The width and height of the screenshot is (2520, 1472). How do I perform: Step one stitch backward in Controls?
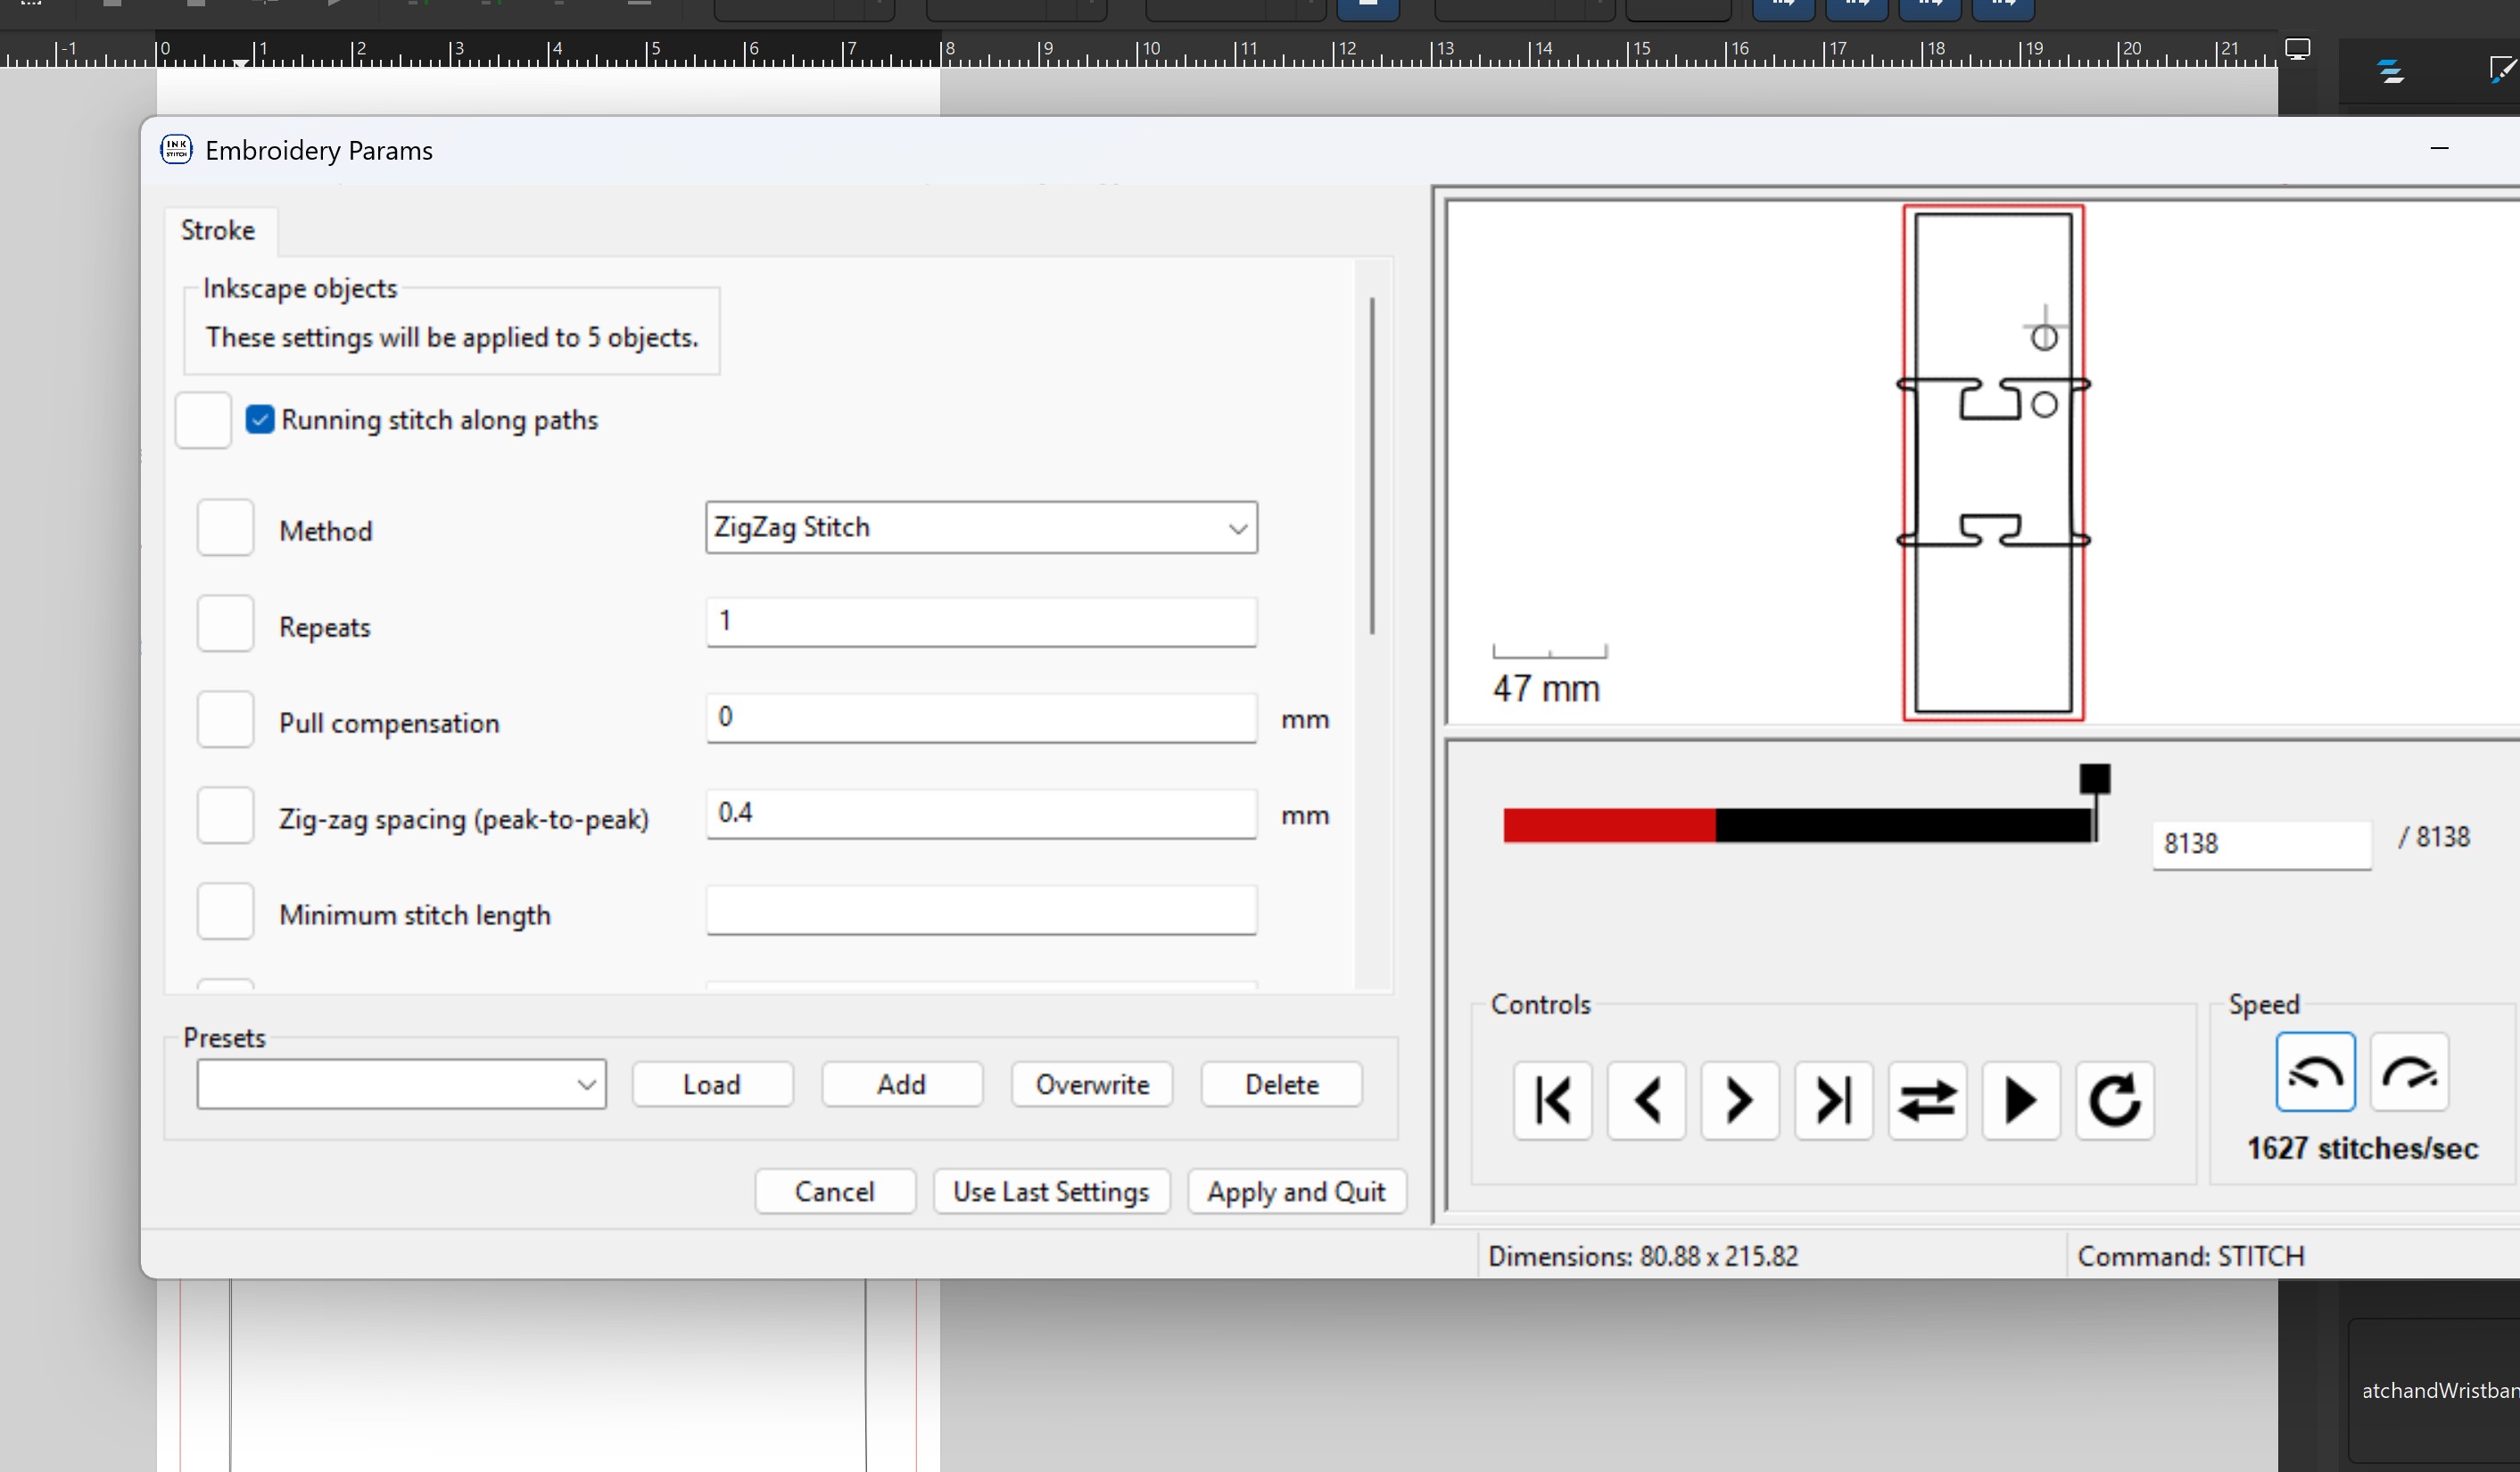point(1646,1100)
